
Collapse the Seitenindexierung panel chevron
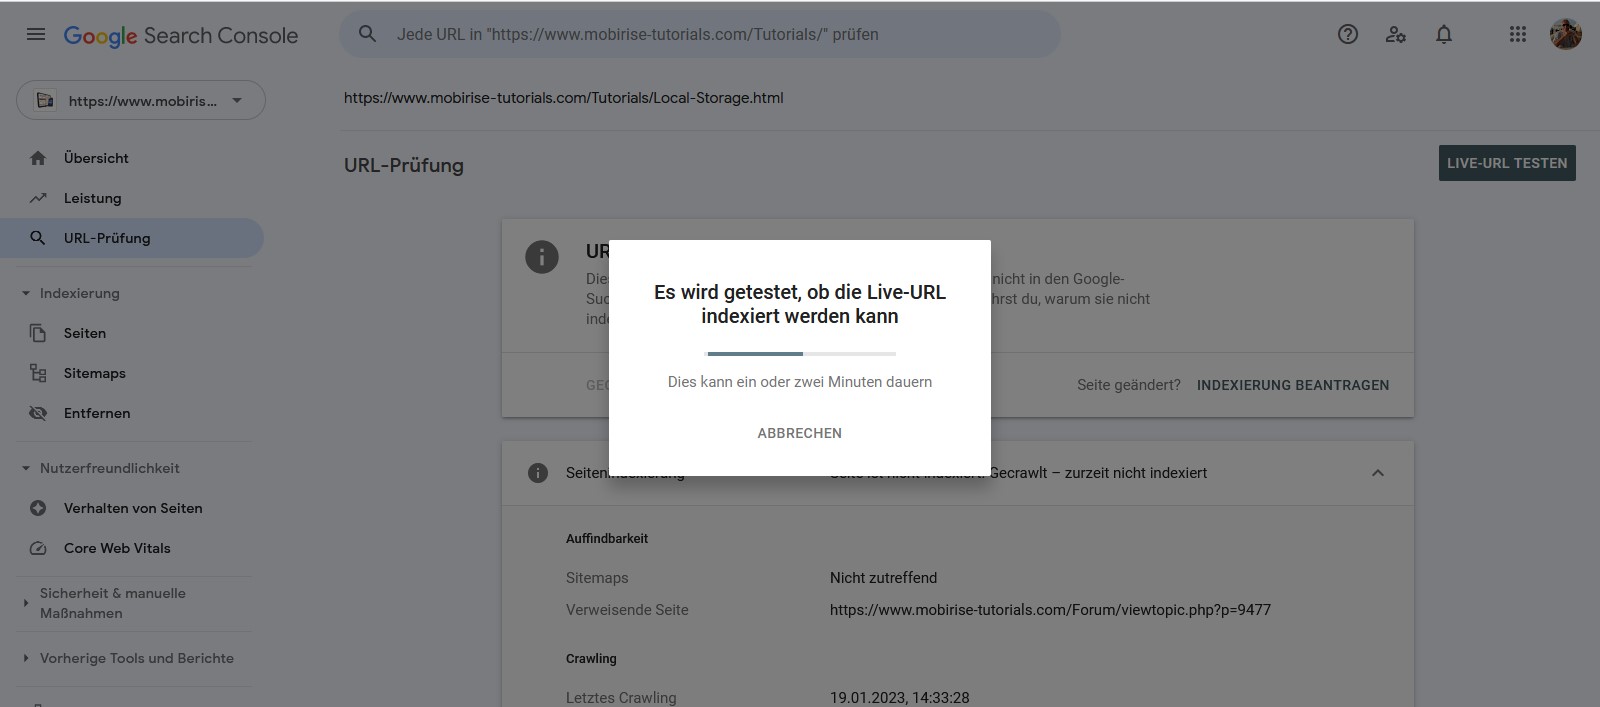pos(1377,473)
